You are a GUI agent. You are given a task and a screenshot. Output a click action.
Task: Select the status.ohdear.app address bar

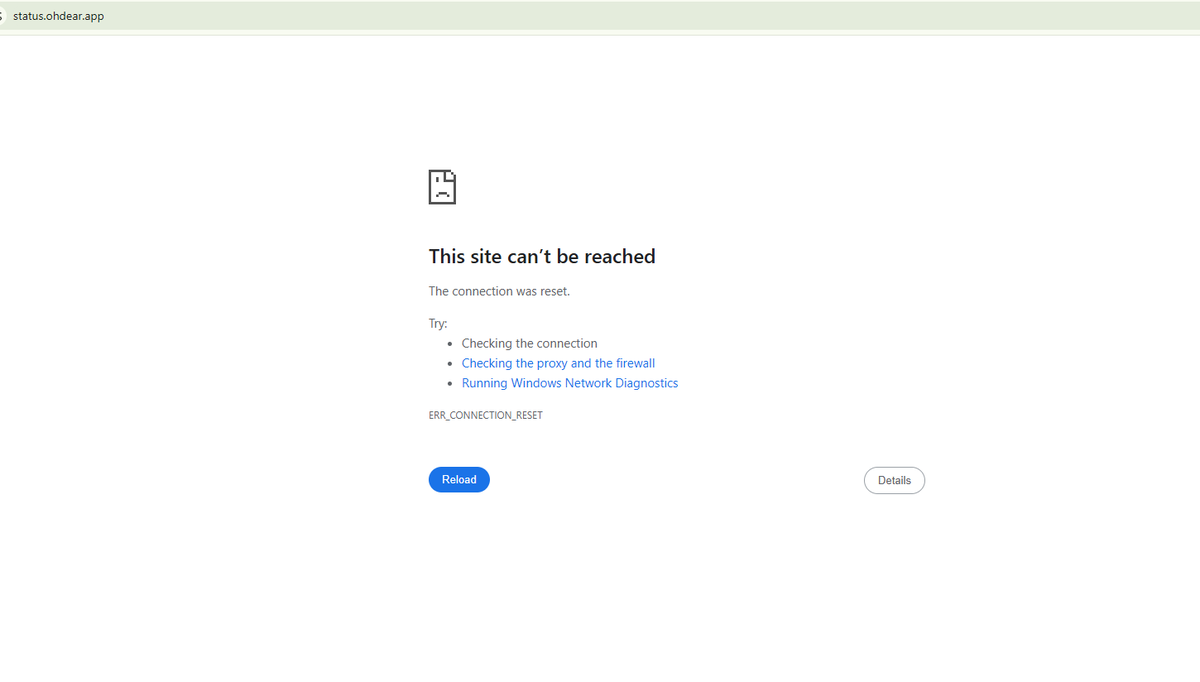point(600,16)
